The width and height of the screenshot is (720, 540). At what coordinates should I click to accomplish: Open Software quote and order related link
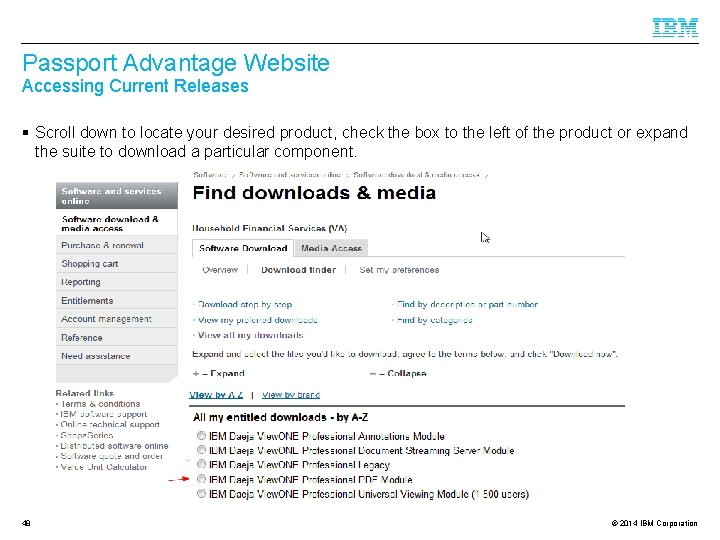click(112, 456)
